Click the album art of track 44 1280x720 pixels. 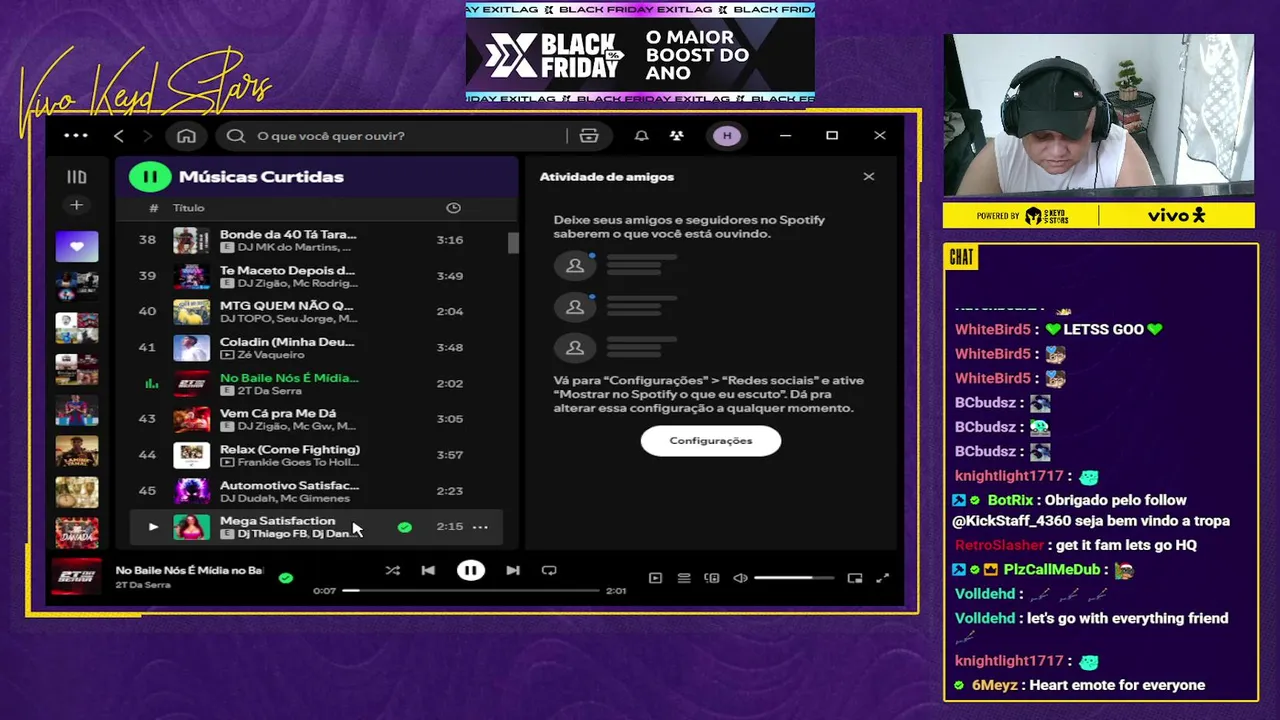pyautogui.click(x=191, y=455)
